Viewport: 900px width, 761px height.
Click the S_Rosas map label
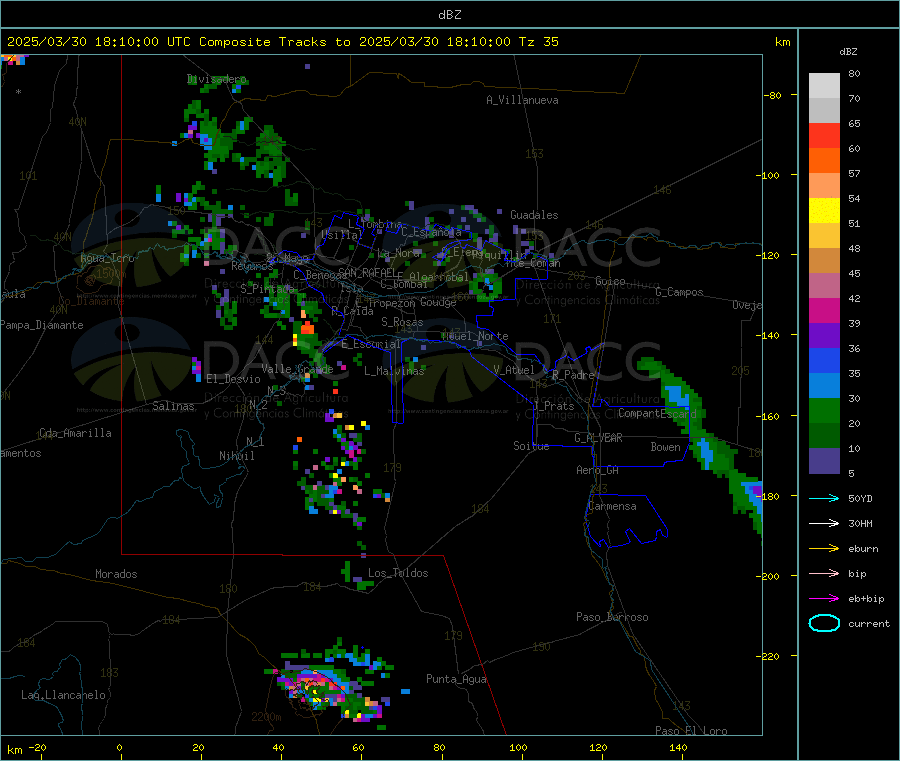[x=402, y=322]
